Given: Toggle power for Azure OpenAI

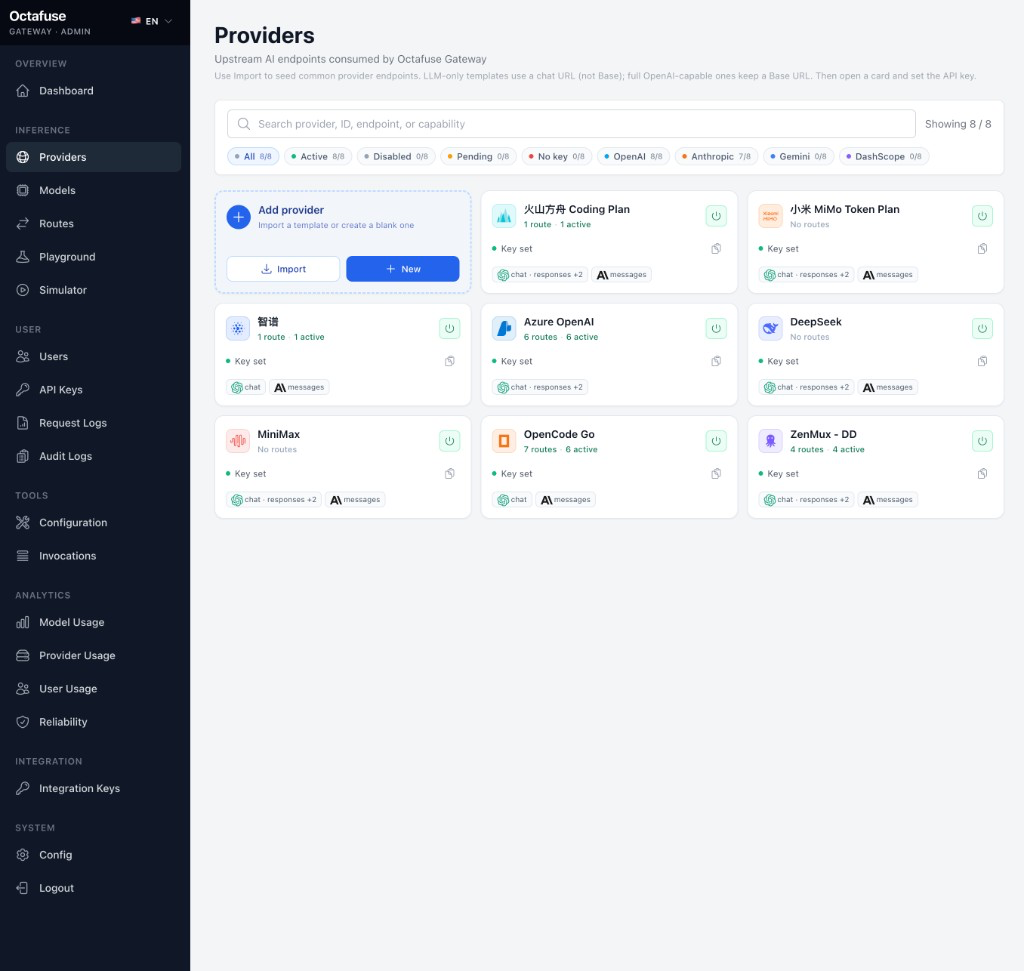Looking at the screenshot, I should pos(716,328).
